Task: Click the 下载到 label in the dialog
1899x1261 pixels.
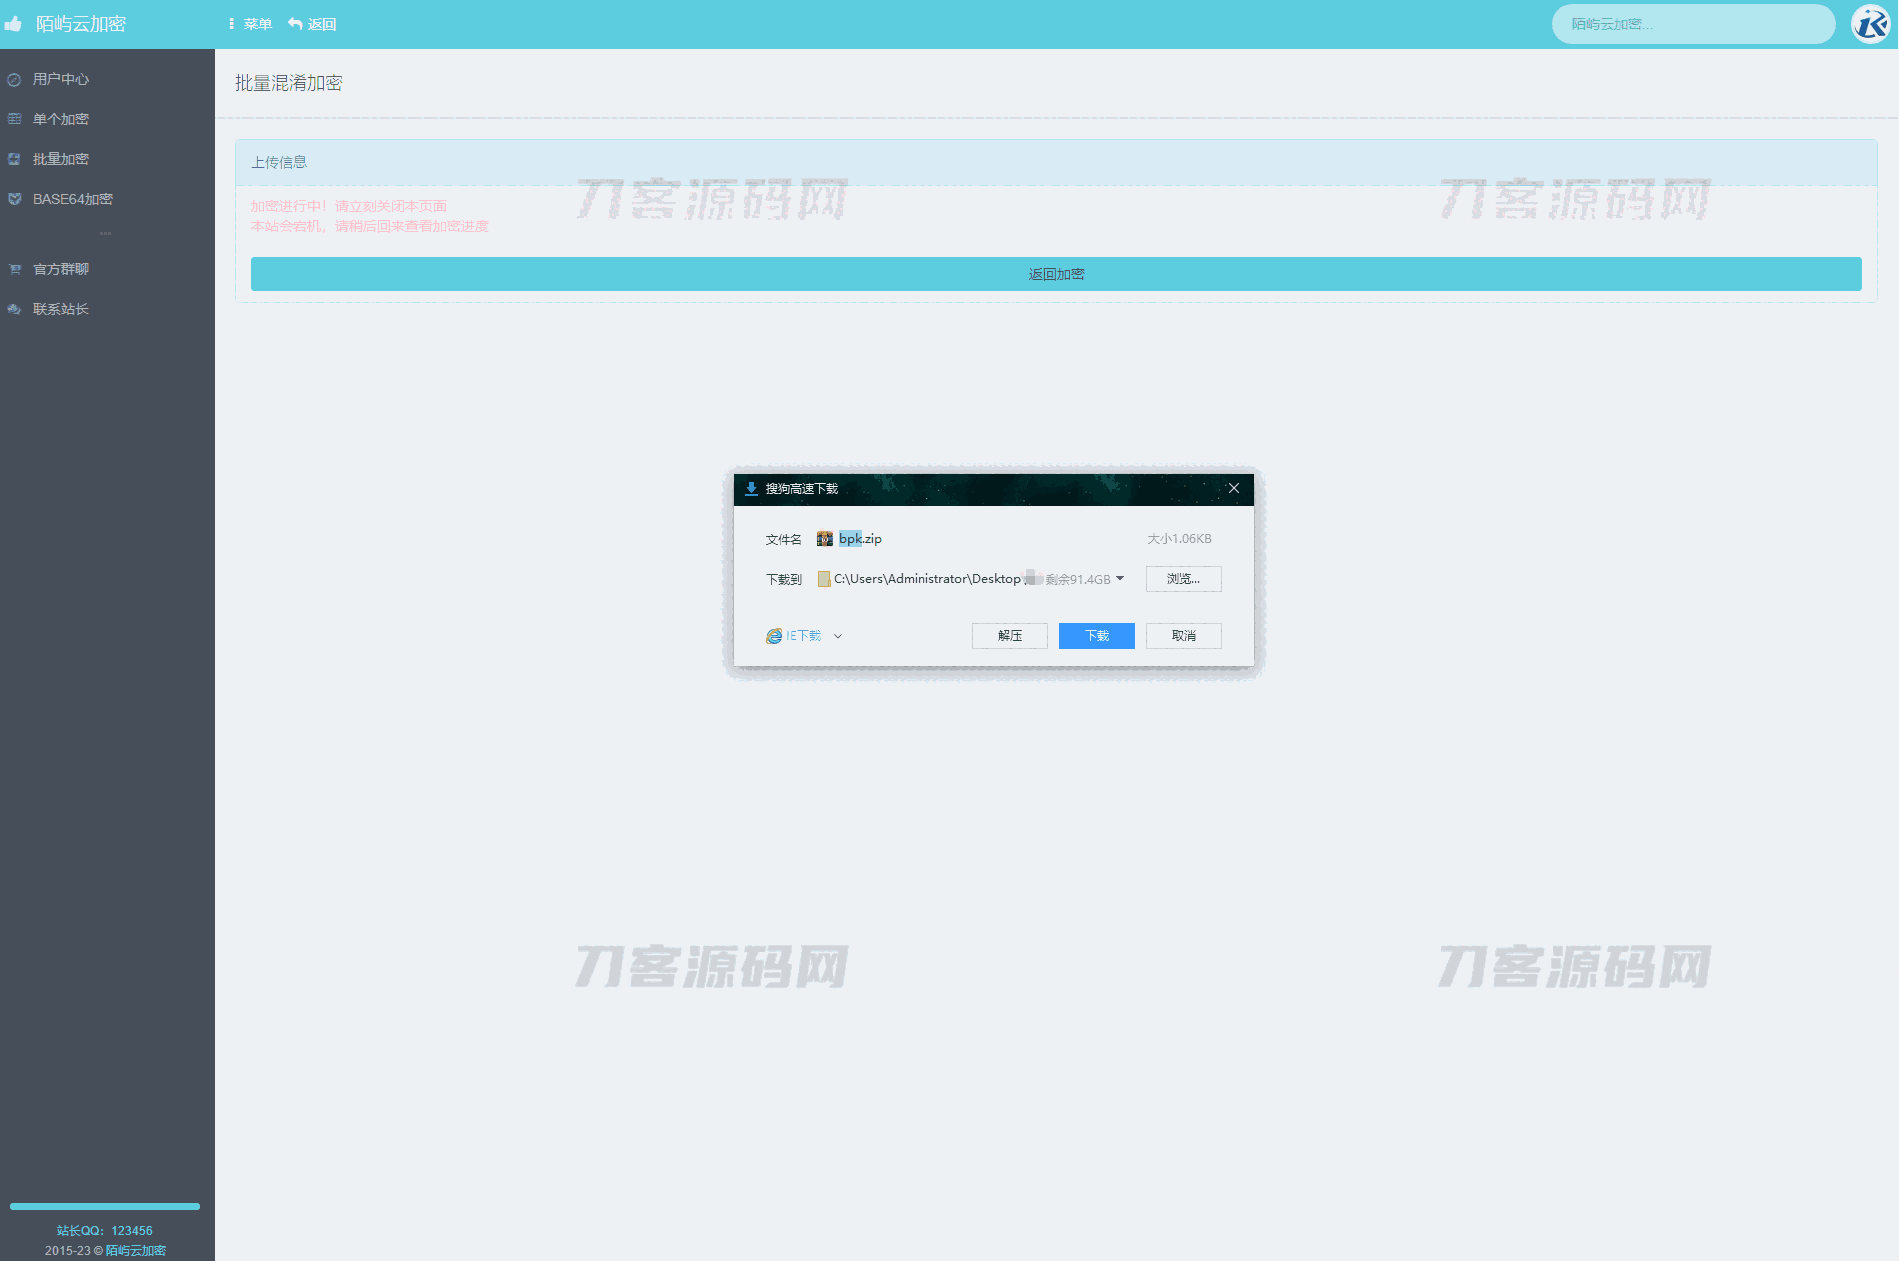Action: coord(784,579)
